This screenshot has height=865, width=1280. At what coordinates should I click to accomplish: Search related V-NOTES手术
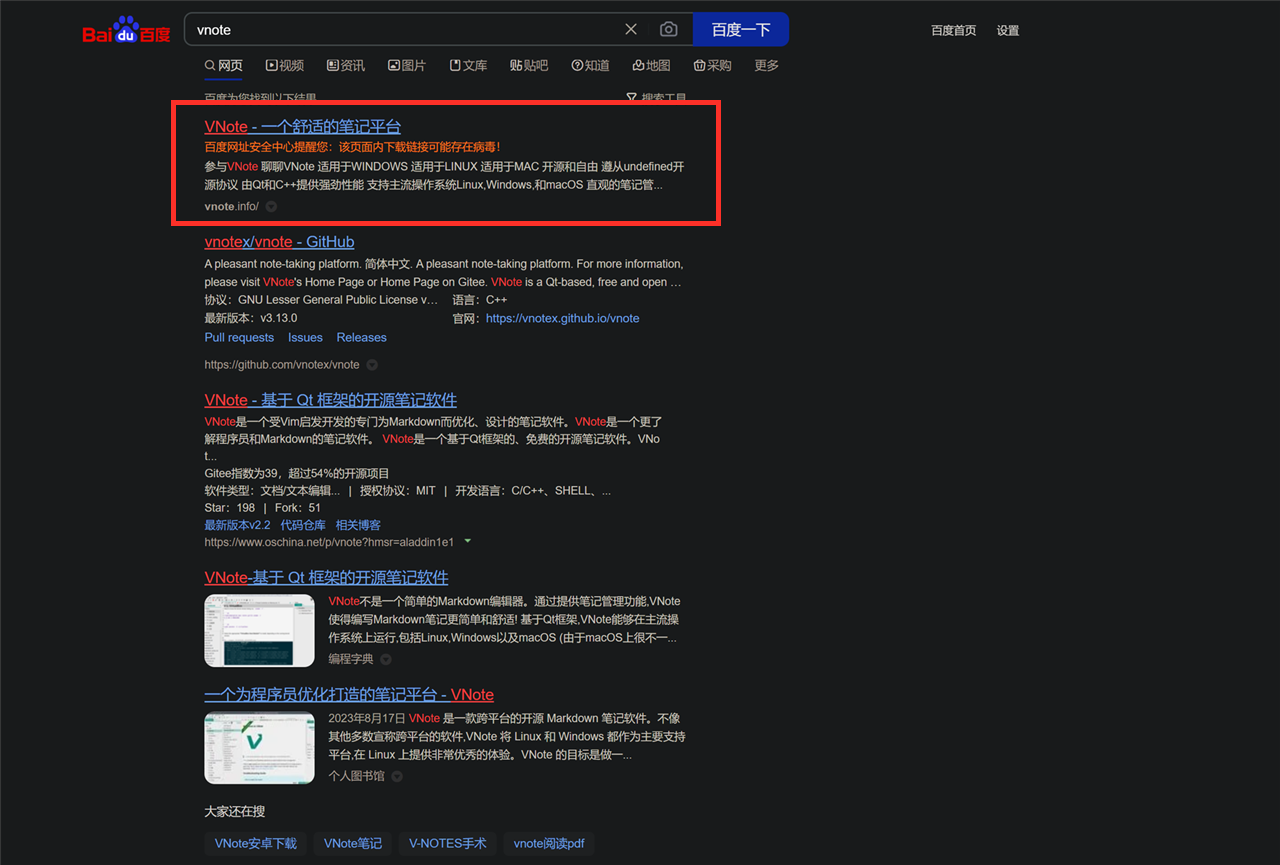(448, 844)
